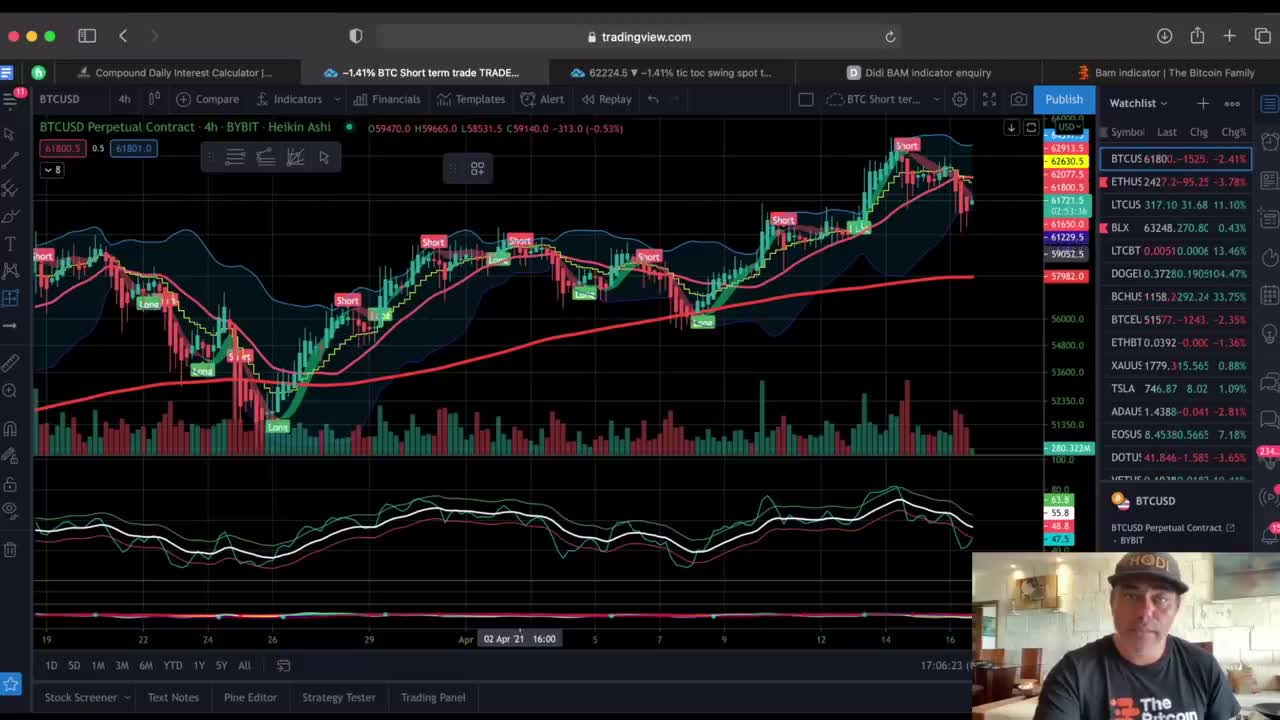Toggle the pane maximize button near price axis

(x=1031, y=128)
